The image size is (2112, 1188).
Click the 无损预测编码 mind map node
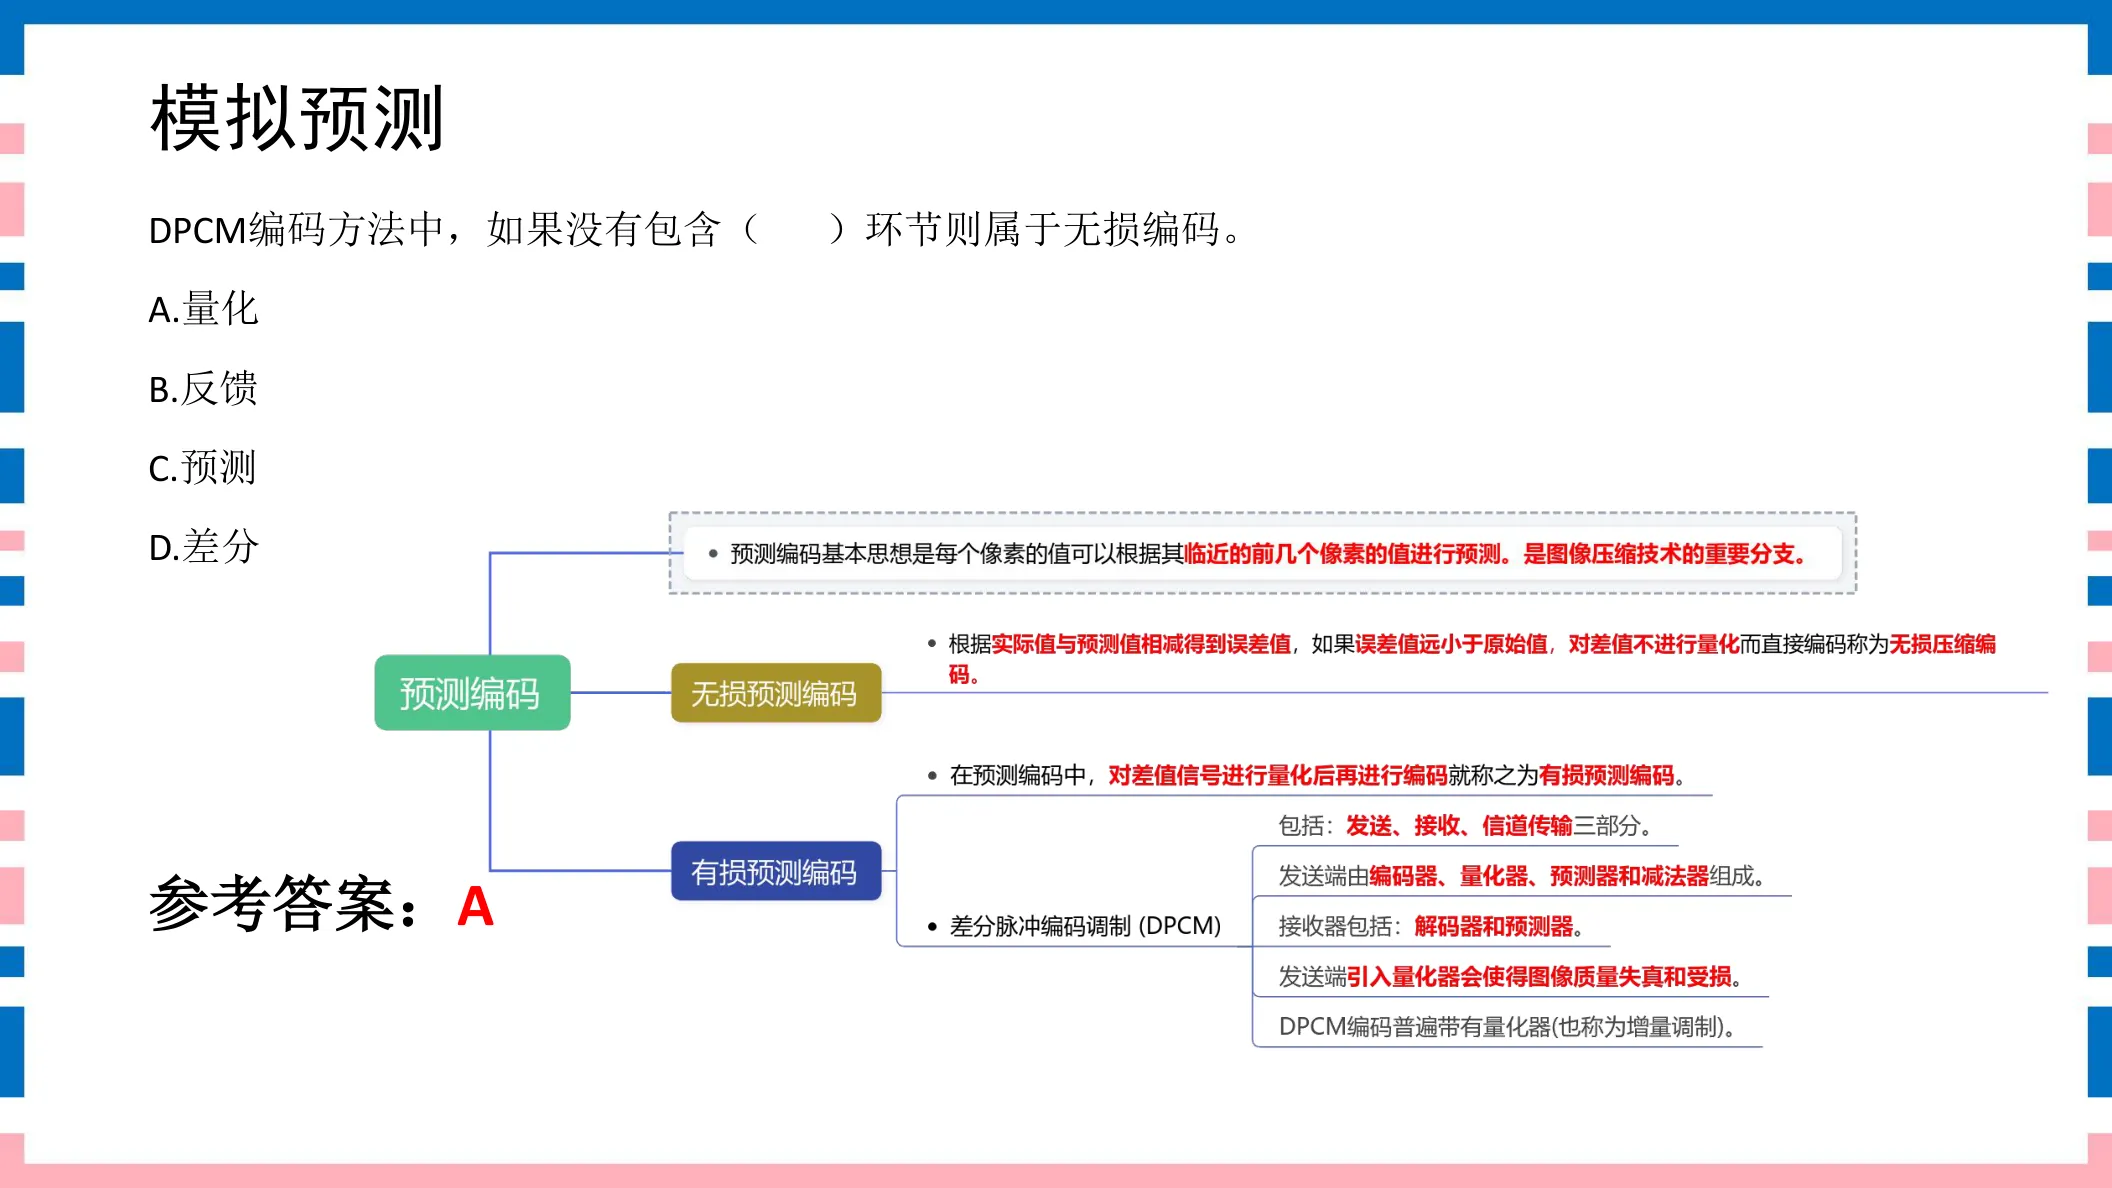coord(776,693)
